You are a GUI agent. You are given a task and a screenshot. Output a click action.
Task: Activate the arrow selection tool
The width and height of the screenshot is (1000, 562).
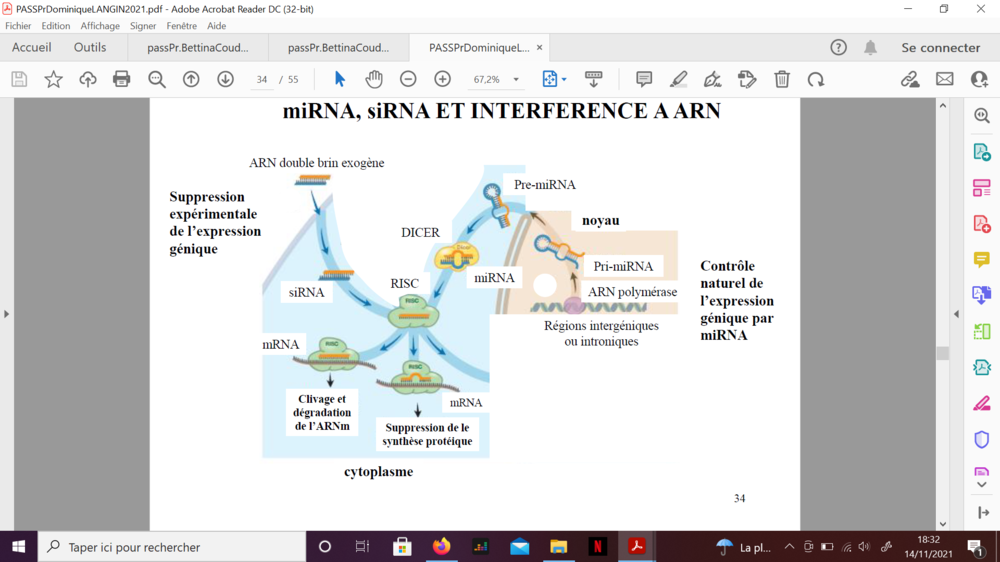point(340,79)
